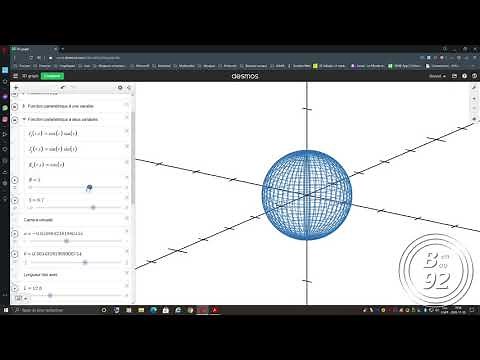Select the 'Fonction paramétrique à une variable' title

(61, 106)
